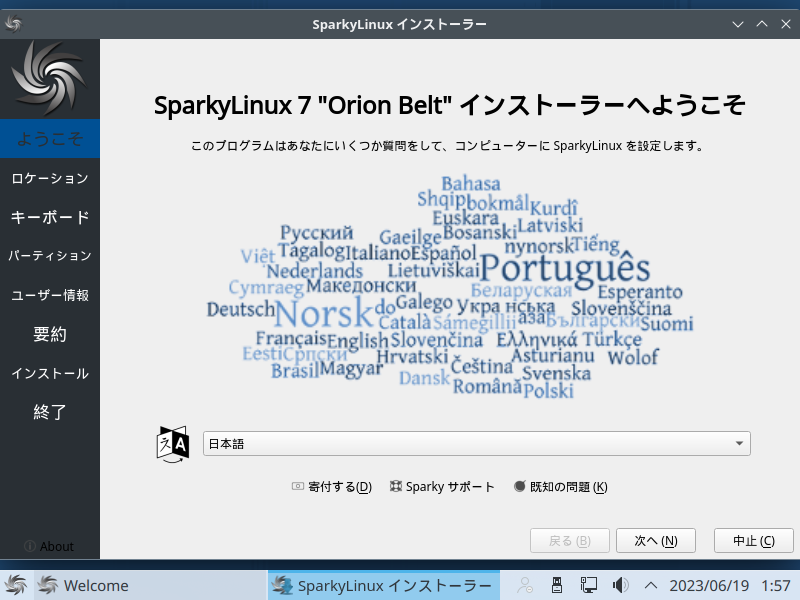Click the 寄付する(D) donate link
800x600 pixels.
pos(332,487)
